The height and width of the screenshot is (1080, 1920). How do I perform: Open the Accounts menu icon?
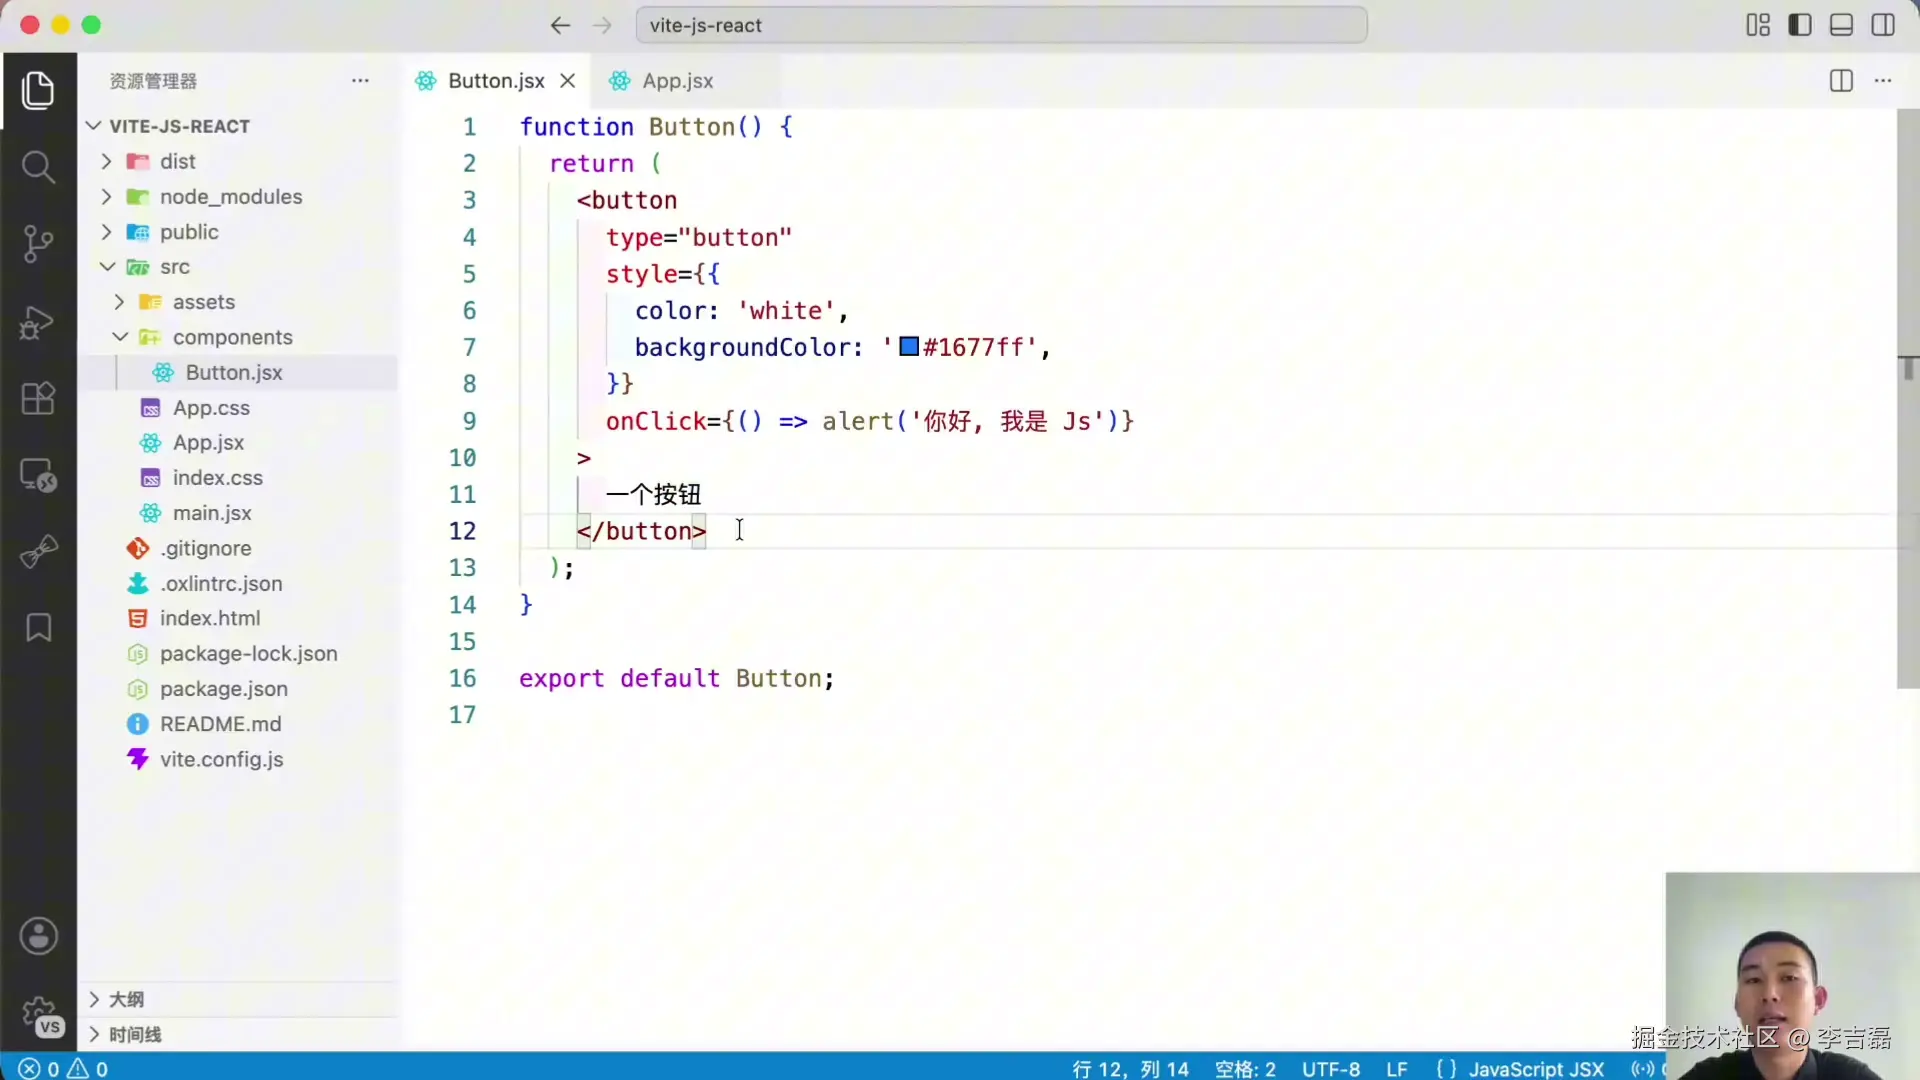tap(38, 937)
